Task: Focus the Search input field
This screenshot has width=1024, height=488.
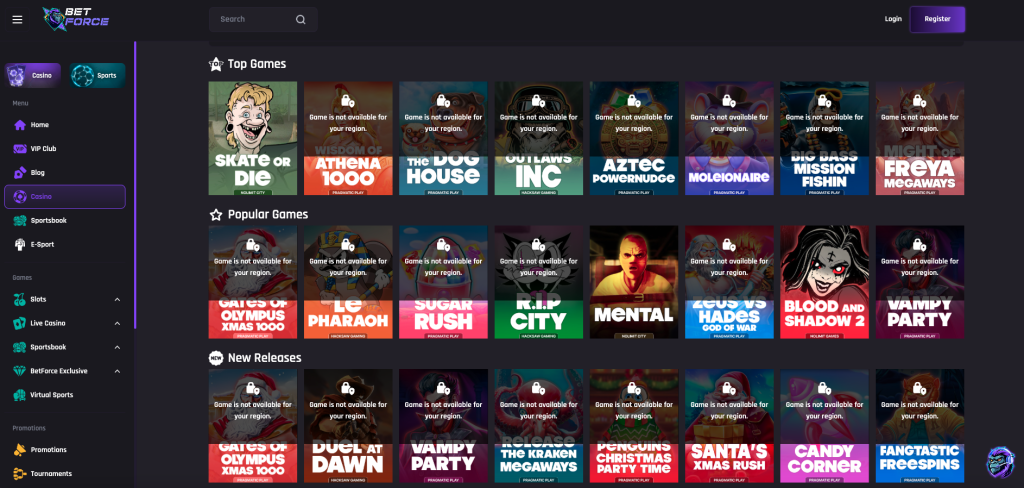Action: [263, 20]
